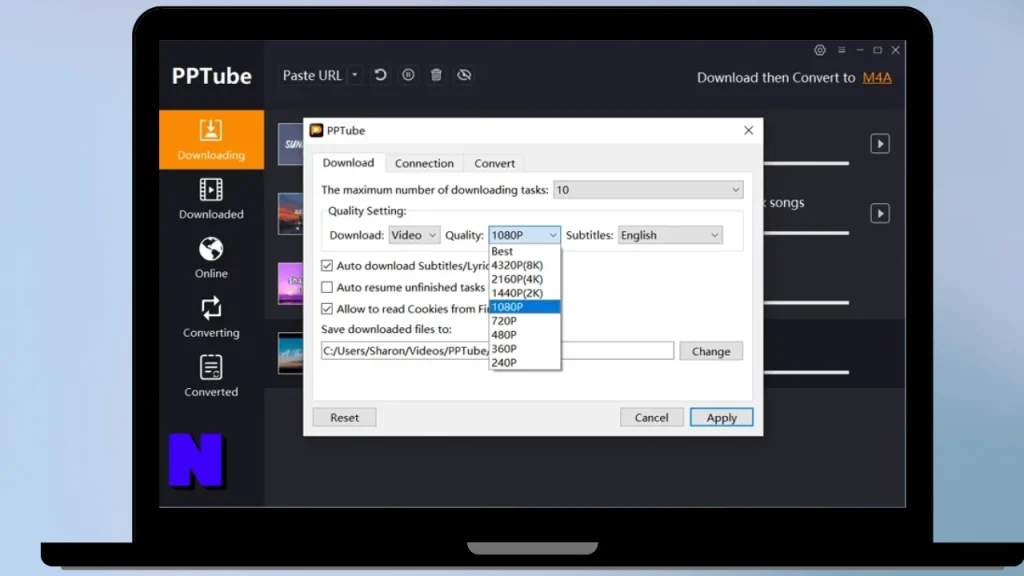
Task: Click play icon beside the songs item
Action: click(880, 214)
